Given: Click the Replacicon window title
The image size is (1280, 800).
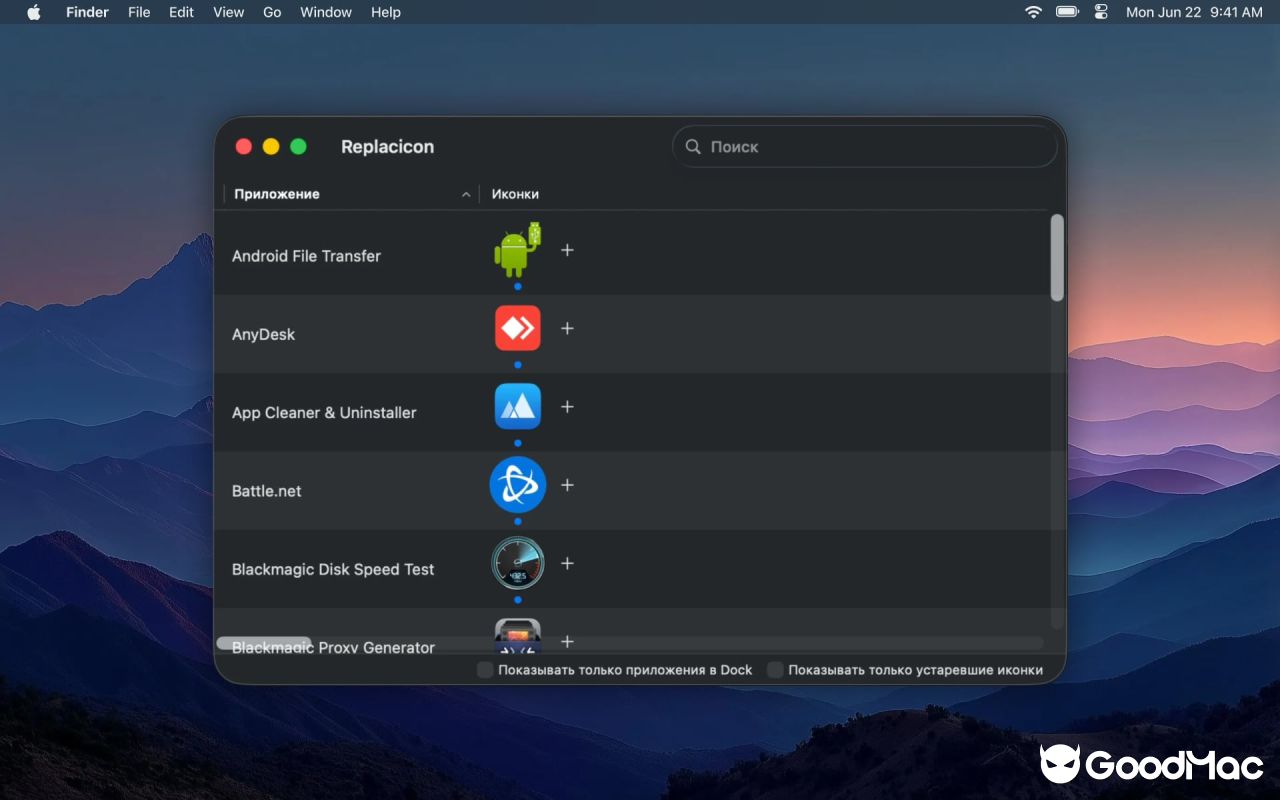Looking at the screenshot, I should coord(387,146).
